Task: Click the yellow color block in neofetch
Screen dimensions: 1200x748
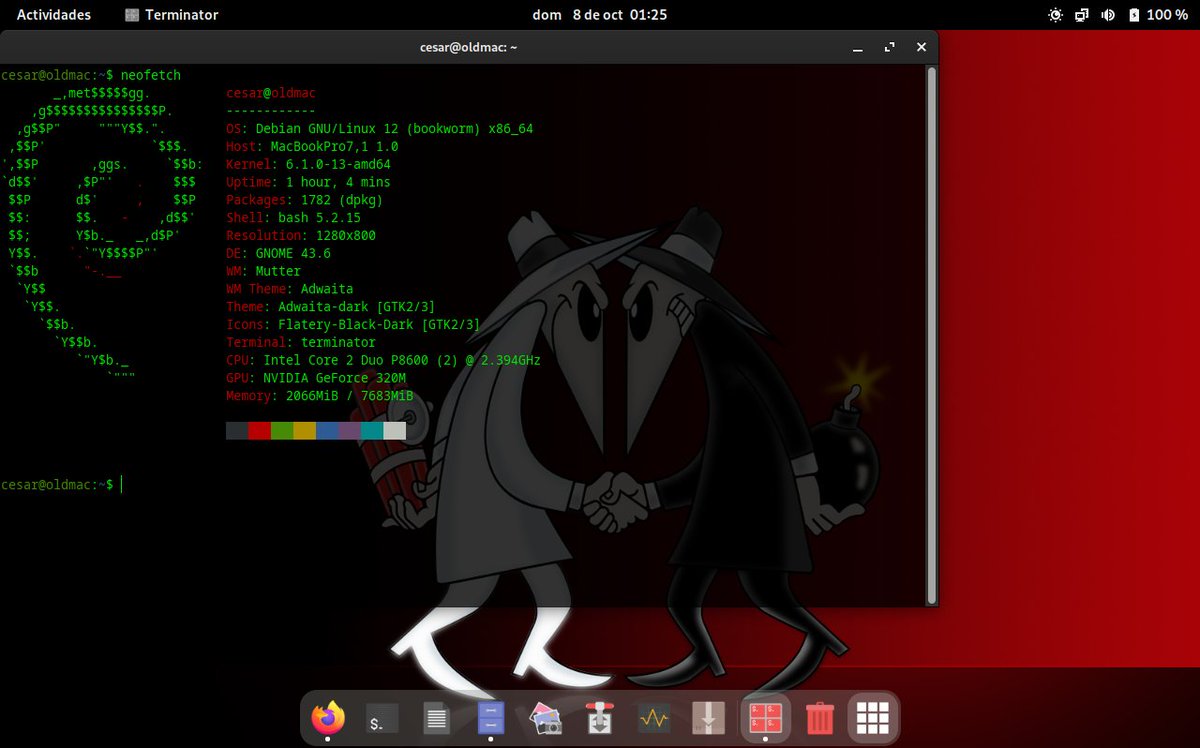Action: pyautogui.click(x=305, y=431)
